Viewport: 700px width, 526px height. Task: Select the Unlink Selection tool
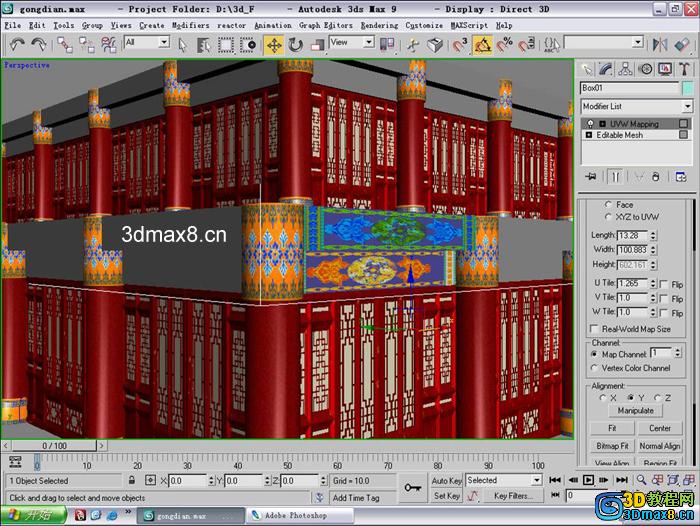click(x=87, y=45)
